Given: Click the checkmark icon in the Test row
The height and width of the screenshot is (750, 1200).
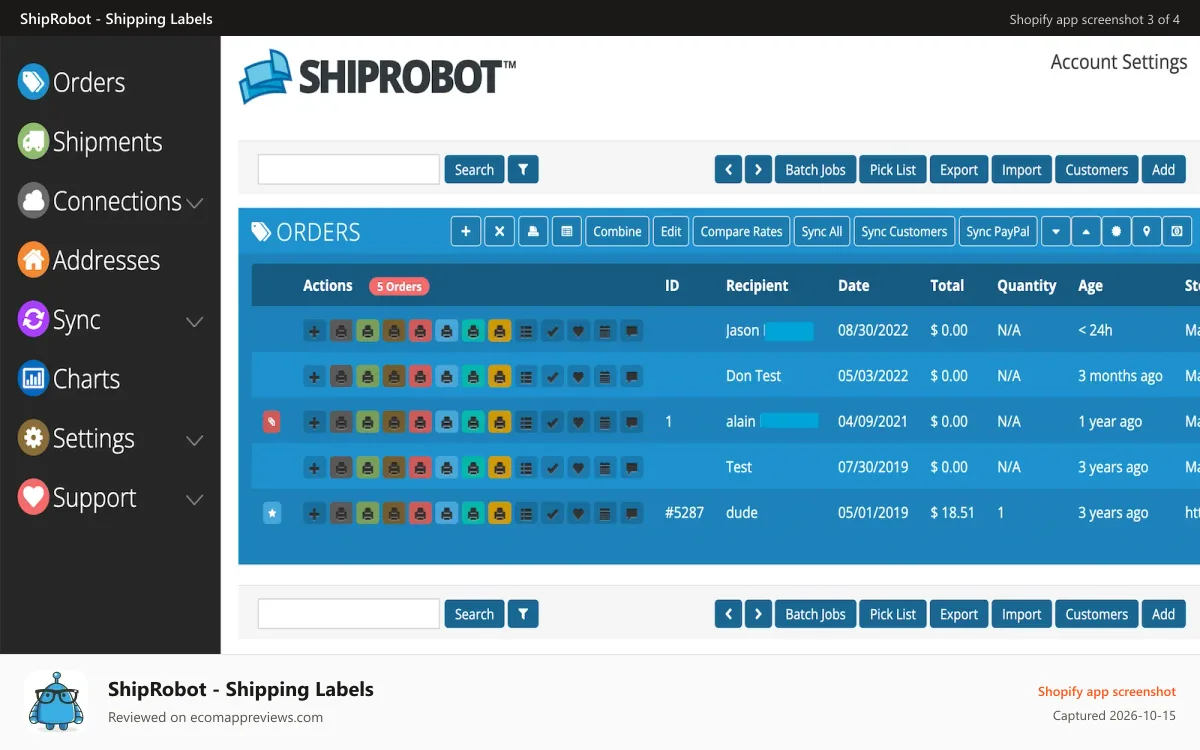Looking at the screenshot, I should coord(552,467).
